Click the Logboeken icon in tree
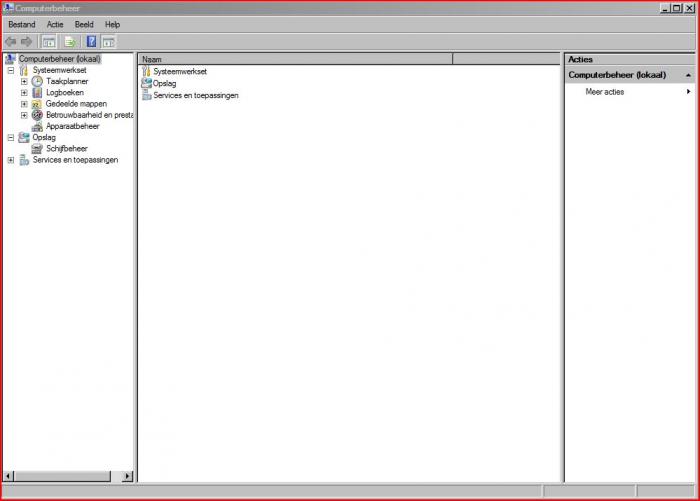The image size is (700, 501). click(38, 92)
